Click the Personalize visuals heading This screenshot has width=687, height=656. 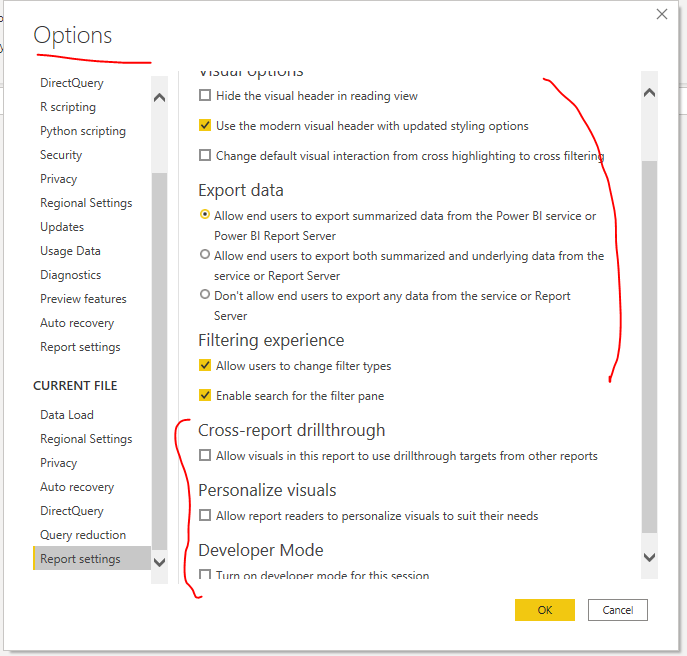pos(267,490)
